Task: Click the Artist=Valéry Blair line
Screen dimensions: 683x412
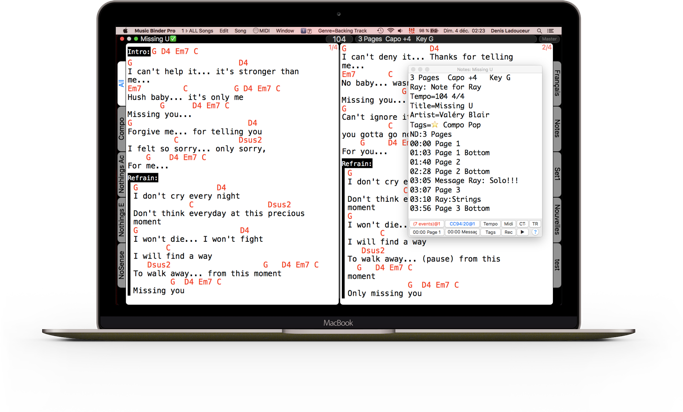Action: coord(450,115)
